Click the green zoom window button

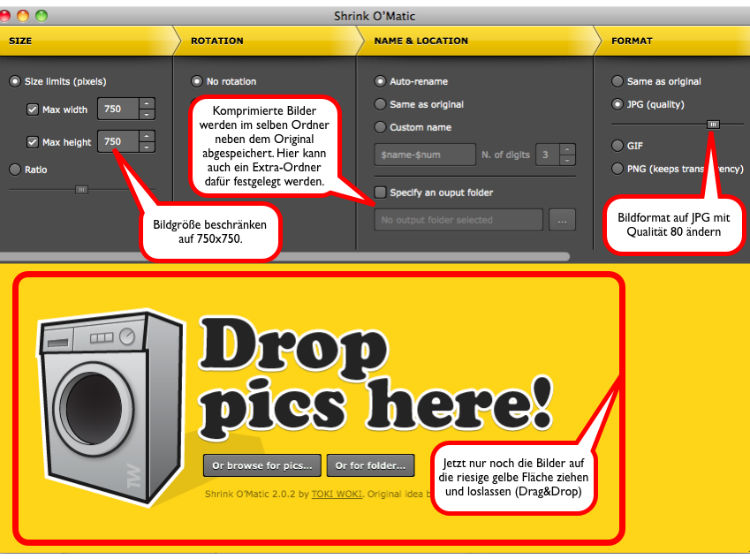pos(42,16)
